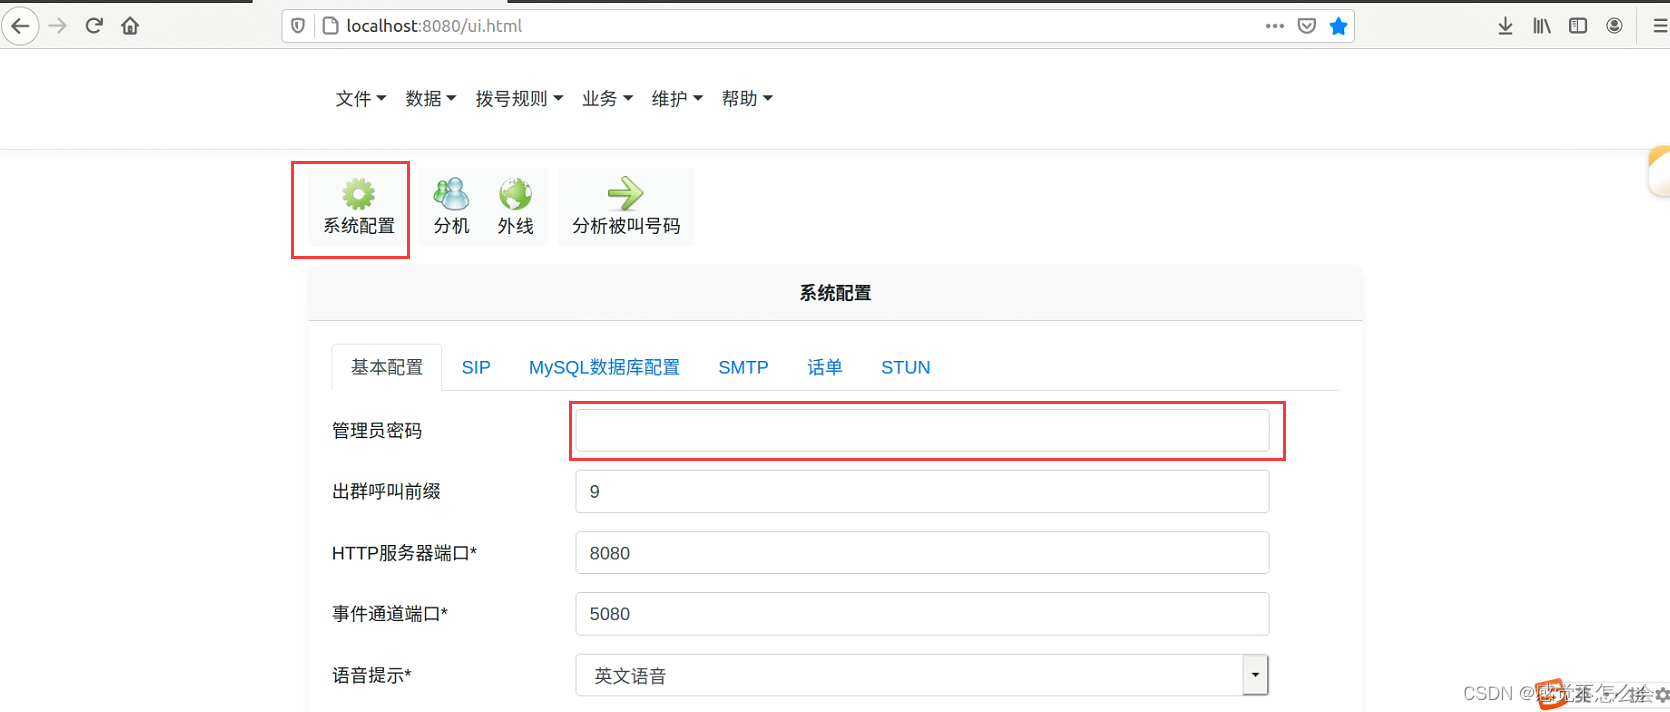Image resolution: width=1670 pixels, height=712 pixels.
Task: Open the SMTP tab
Action: (x=743, y=367)
